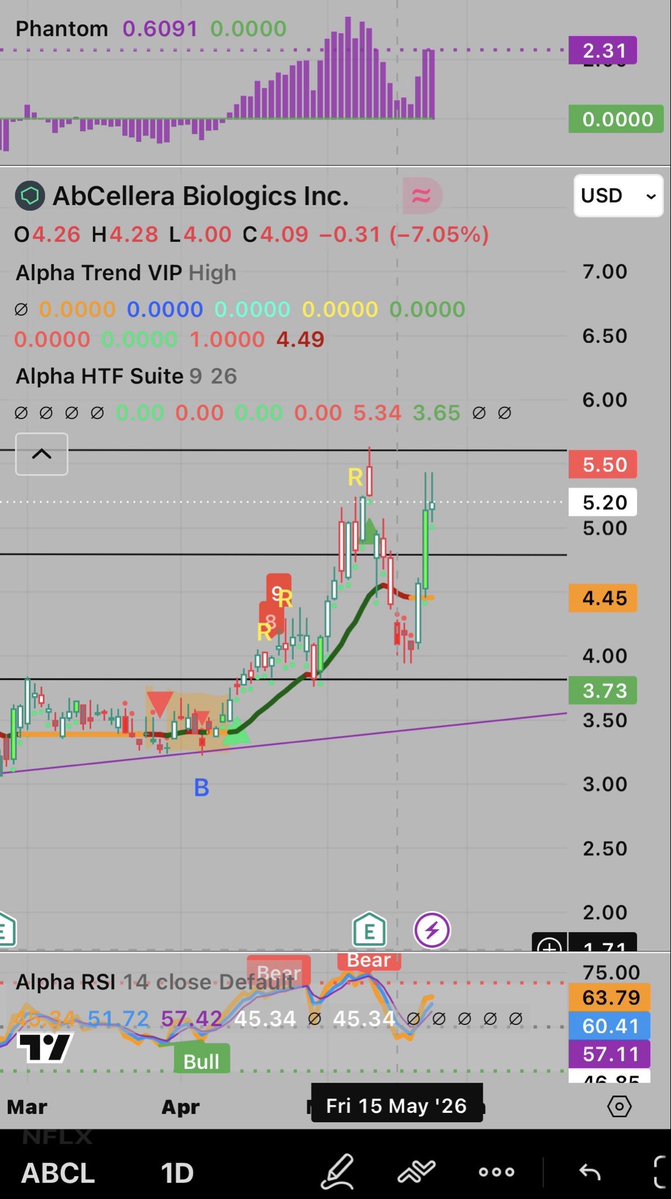This screenshot has height=1199, width=671.
Task: Open the ABCL symbol search
Action: (58, 1171)
